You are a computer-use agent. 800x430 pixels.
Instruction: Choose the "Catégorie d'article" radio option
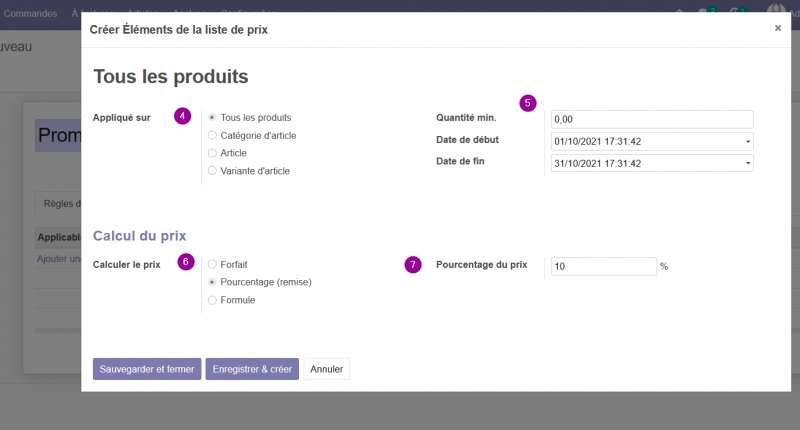[212, 135]
